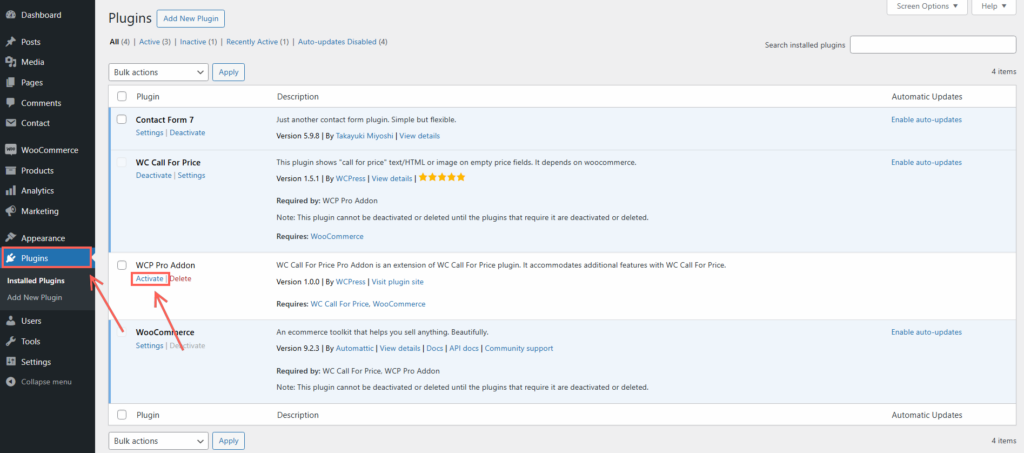Open WooCommerce API docs link
Viewport: 1024px width, 453px height.
click(464, 349)
